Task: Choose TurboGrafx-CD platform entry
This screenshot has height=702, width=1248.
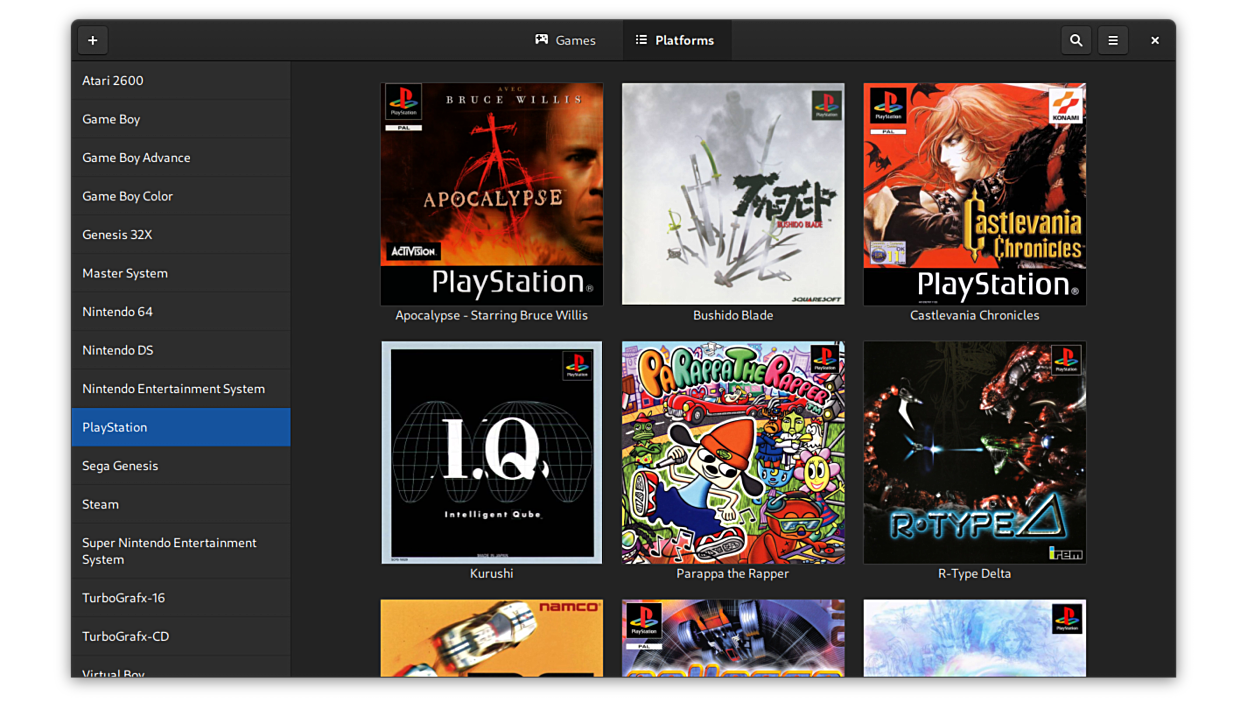Action: 180,636
